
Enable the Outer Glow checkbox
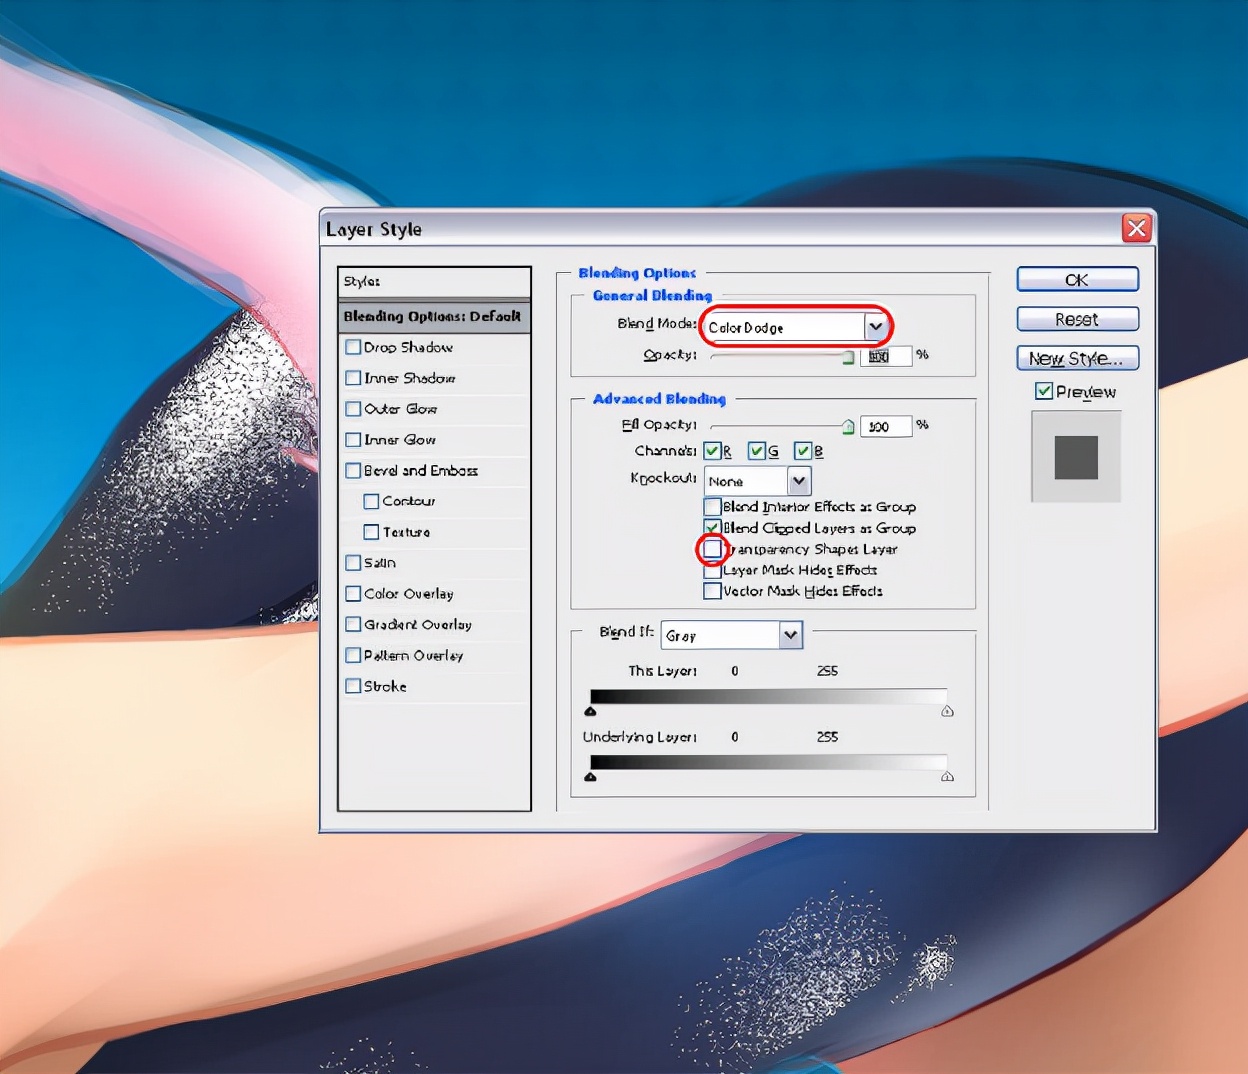[353, 409]
